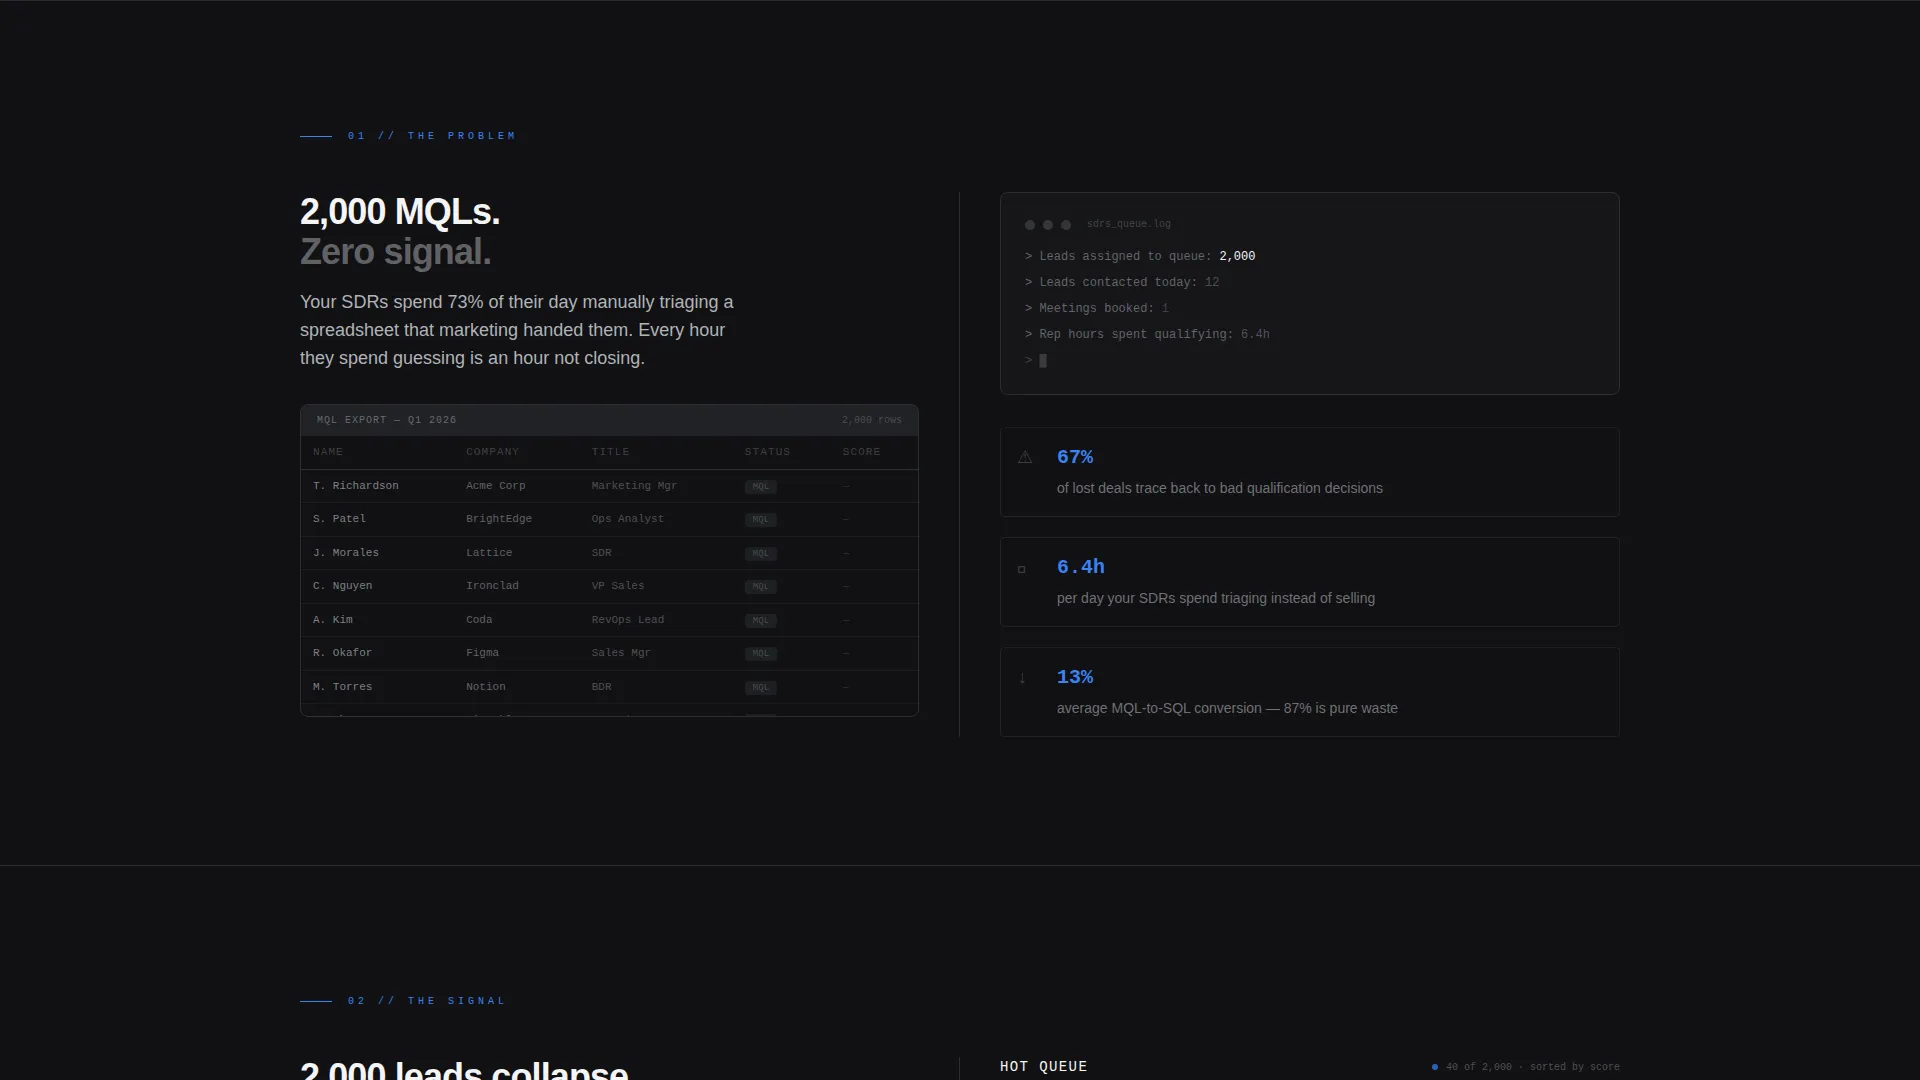Click the '13%' statistic value
This screenshot has width=1920, height=1080.
(1075, 677)
